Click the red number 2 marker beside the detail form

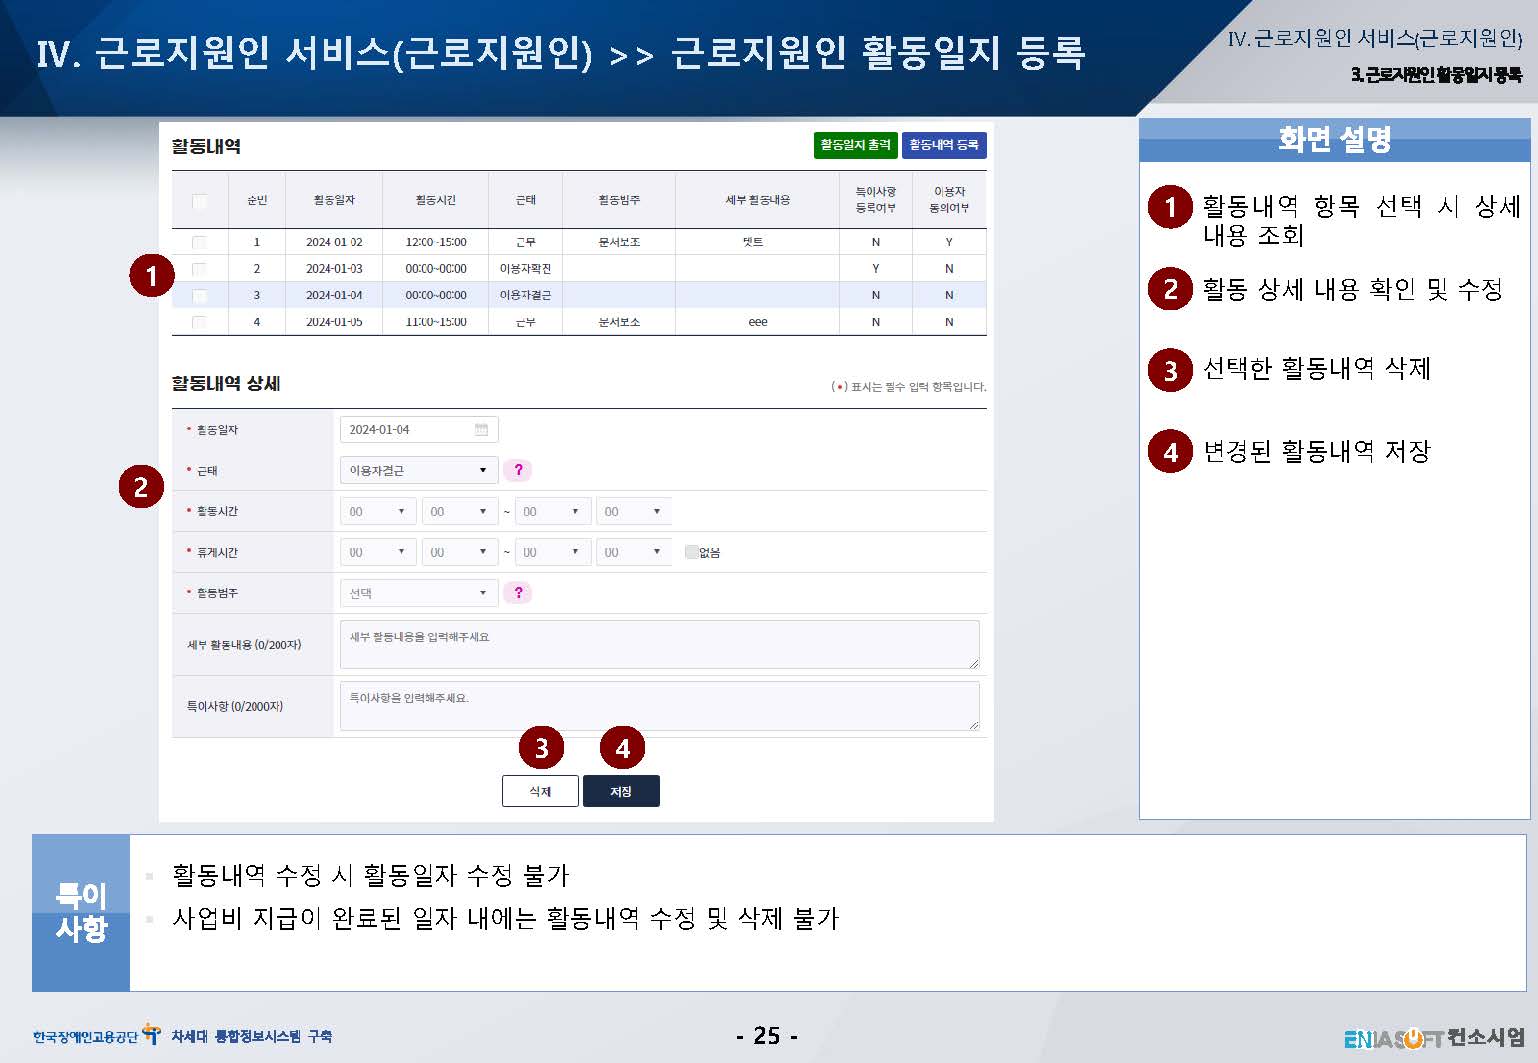point(141,487)
